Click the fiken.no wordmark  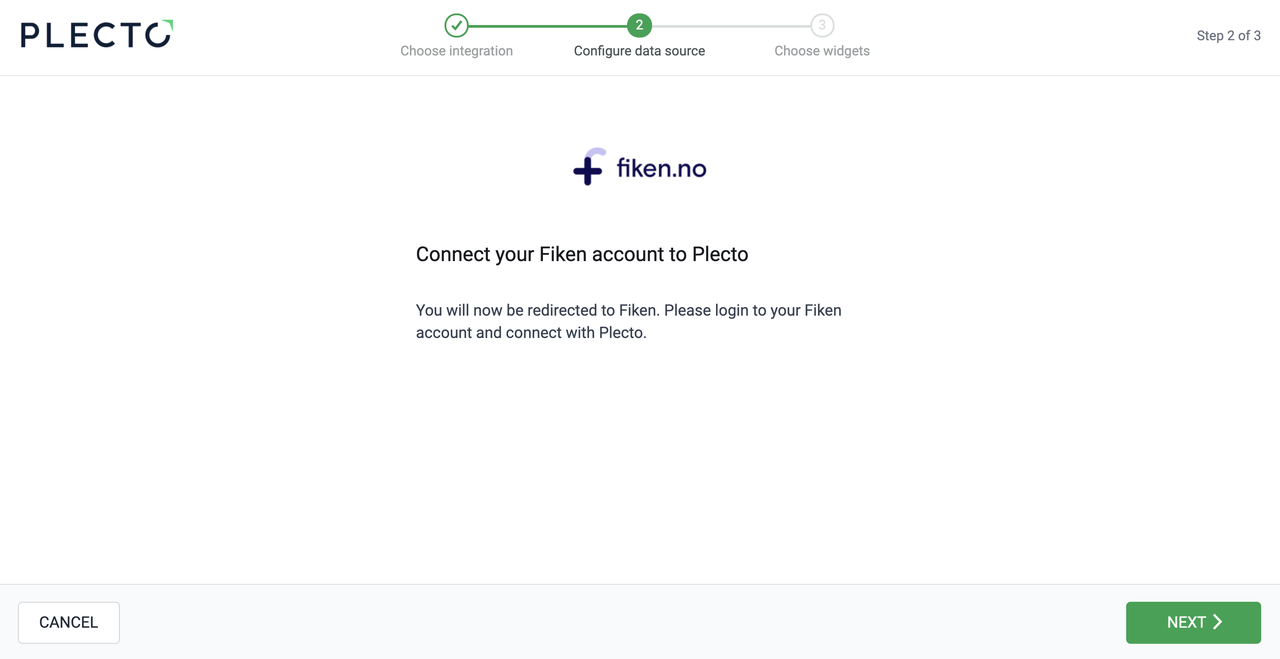661,168
